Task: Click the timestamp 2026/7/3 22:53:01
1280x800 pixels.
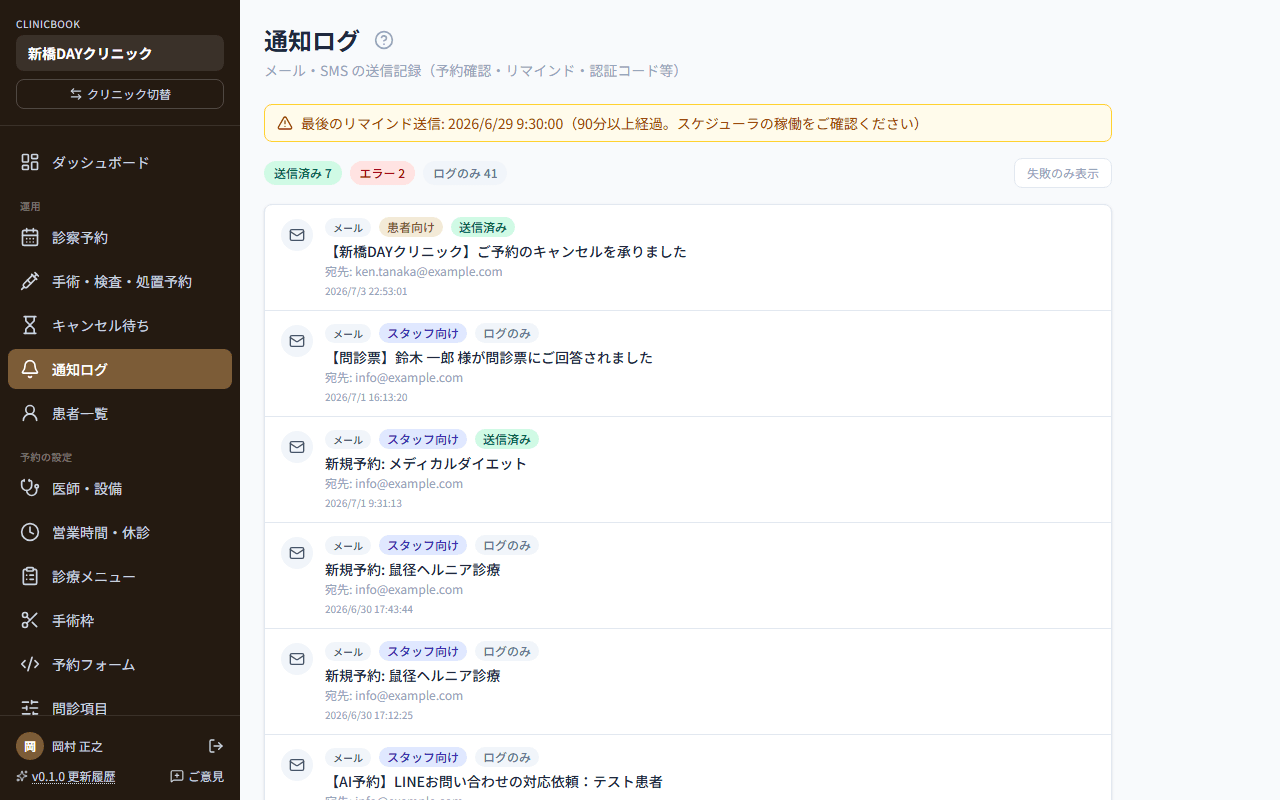Action: click(x=366, y=291)
